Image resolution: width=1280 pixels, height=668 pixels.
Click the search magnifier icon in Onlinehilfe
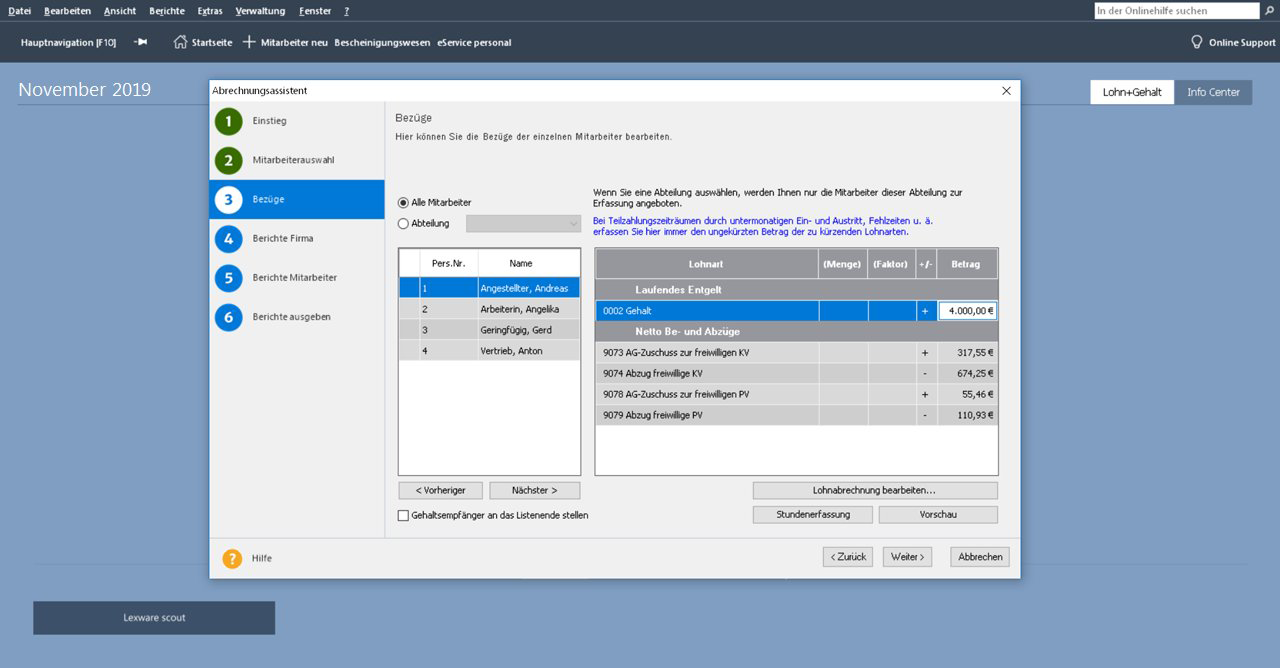[x=1270, y=11]
